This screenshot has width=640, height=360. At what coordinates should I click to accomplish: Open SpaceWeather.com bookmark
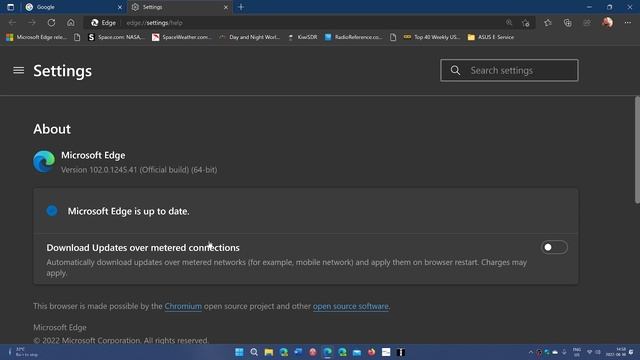(182, 37)
